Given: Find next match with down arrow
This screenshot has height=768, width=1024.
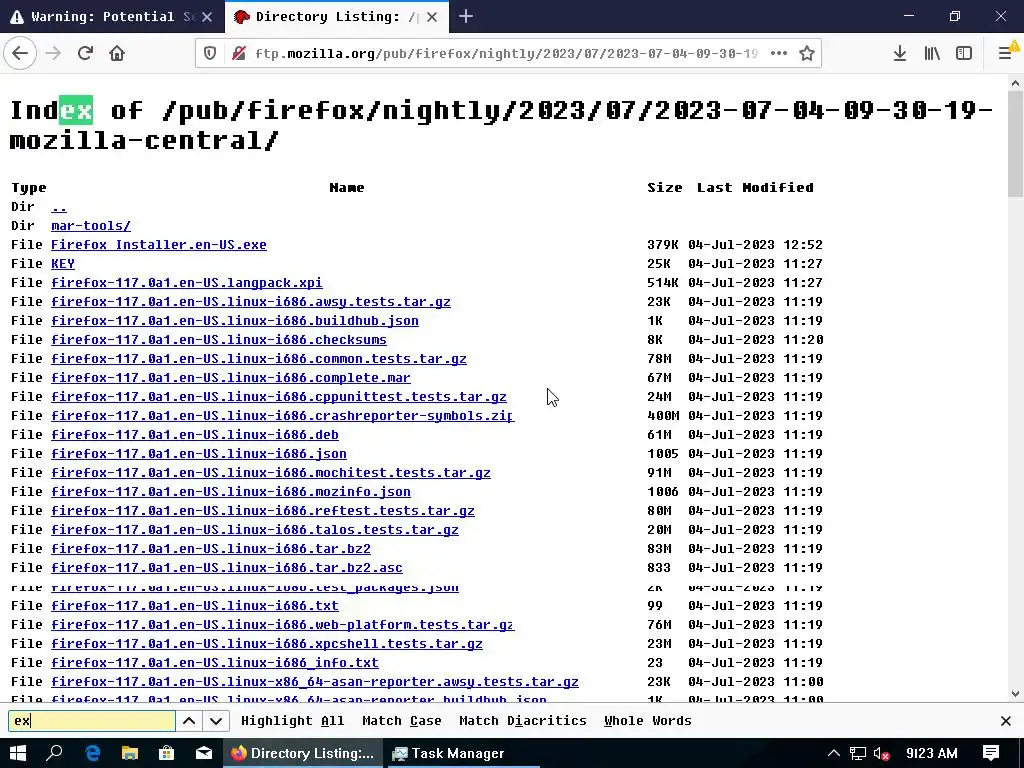Looking at the screenshot, I should [x=216, y=720].
